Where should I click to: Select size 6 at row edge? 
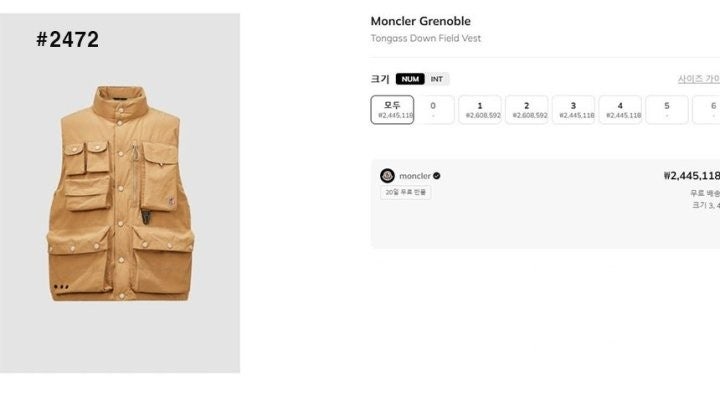(x=707, y=110)
